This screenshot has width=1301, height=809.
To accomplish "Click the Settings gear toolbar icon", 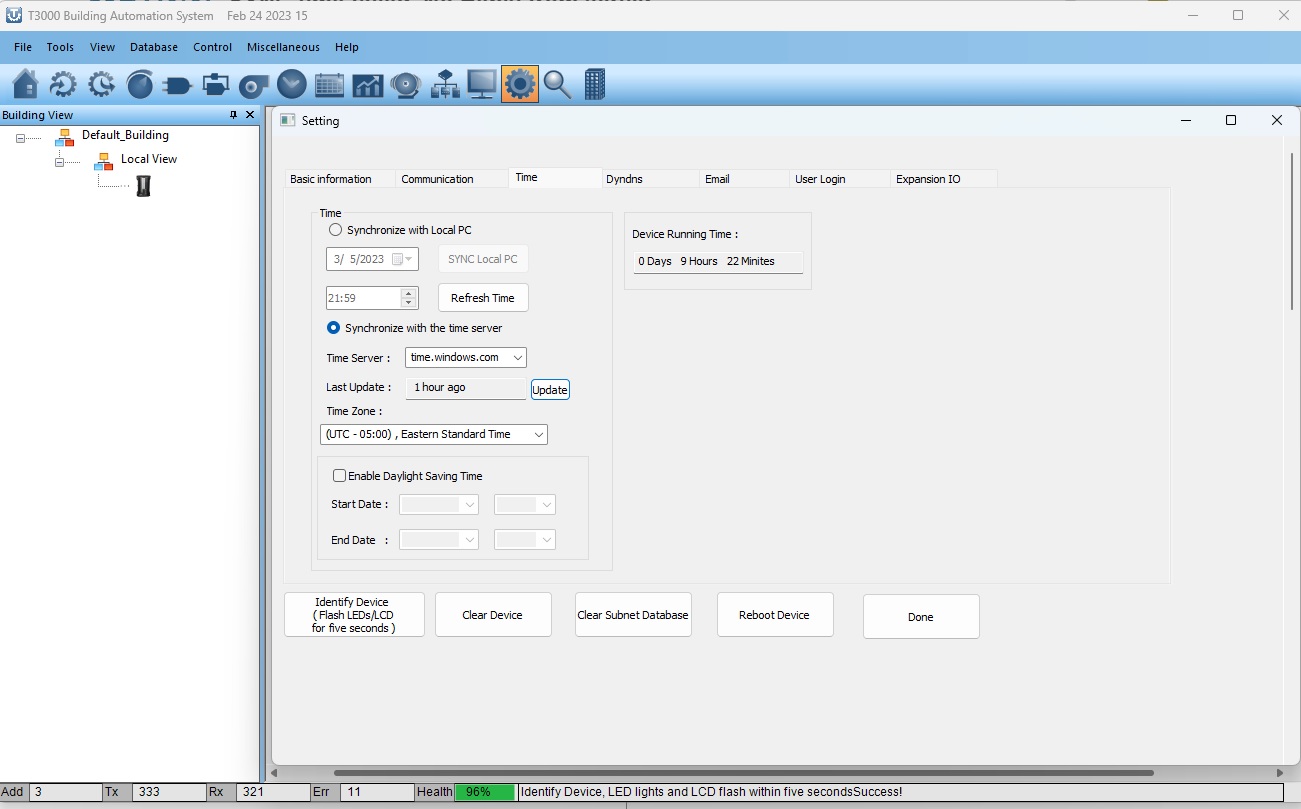I will pos(519,84).
